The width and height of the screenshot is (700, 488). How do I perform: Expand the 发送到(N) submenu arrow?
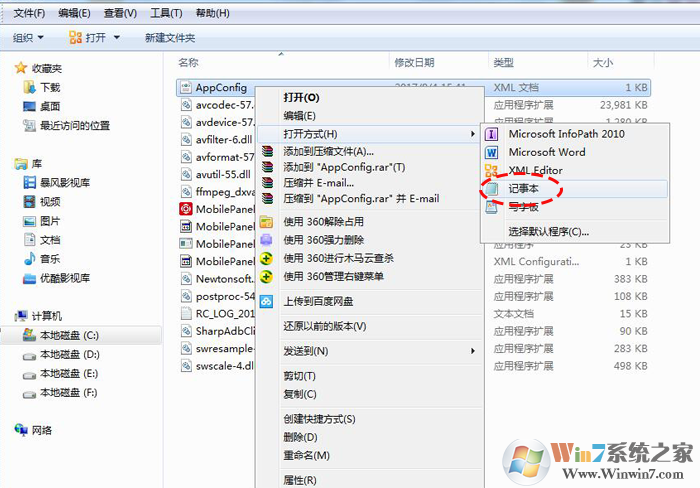(472, 351)
